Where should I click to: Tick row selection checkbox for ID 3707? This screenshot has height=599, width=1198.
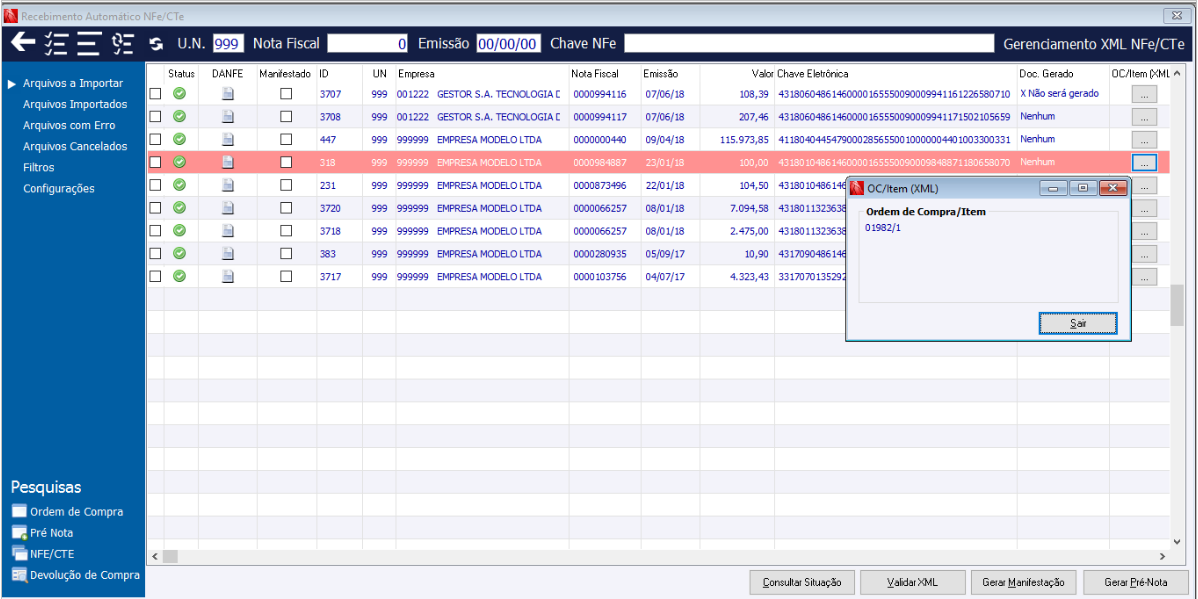click(x=155, y=94)
